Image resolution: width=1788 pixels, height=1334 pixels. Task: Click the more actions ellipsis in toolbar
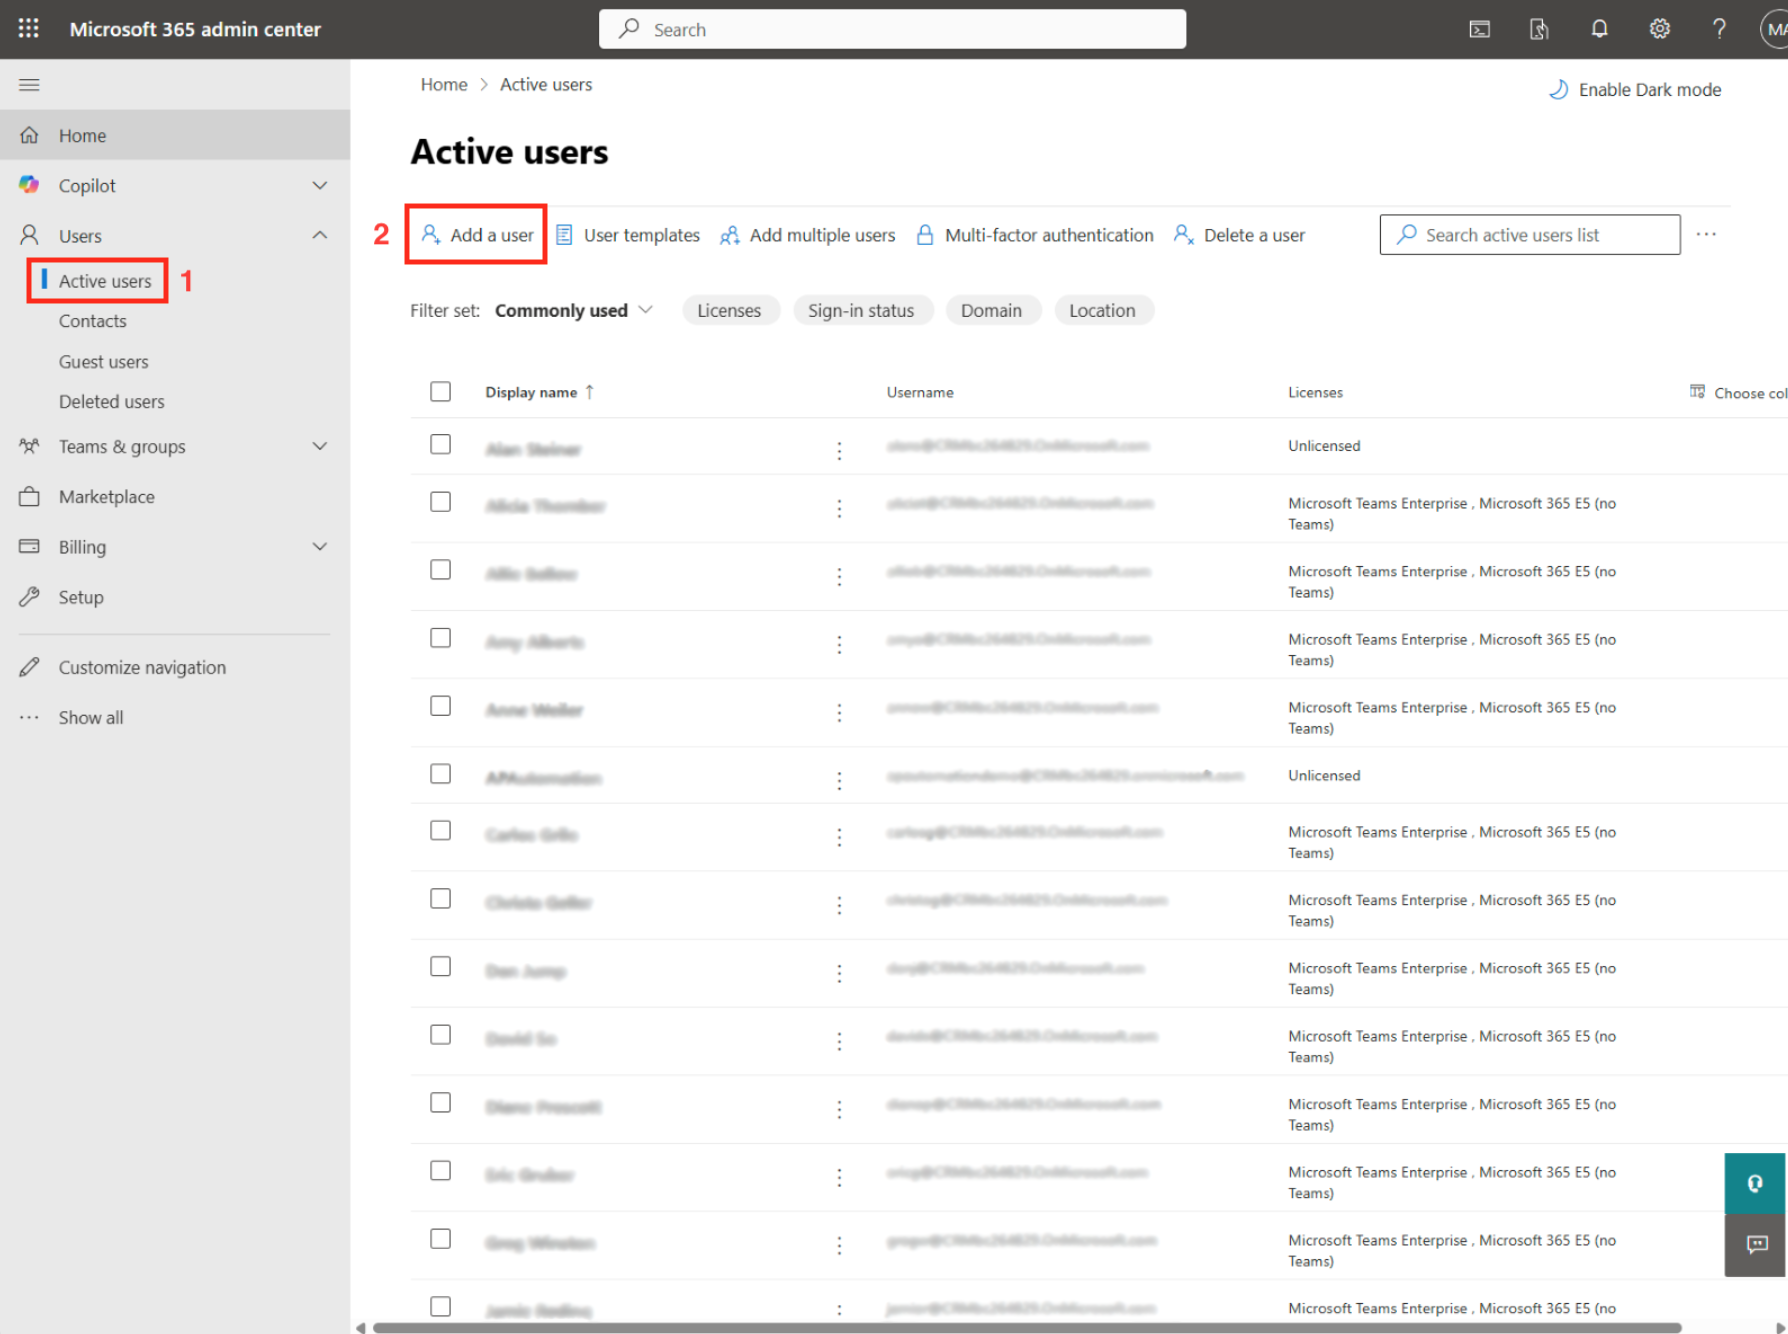(x=1706, y=235)
